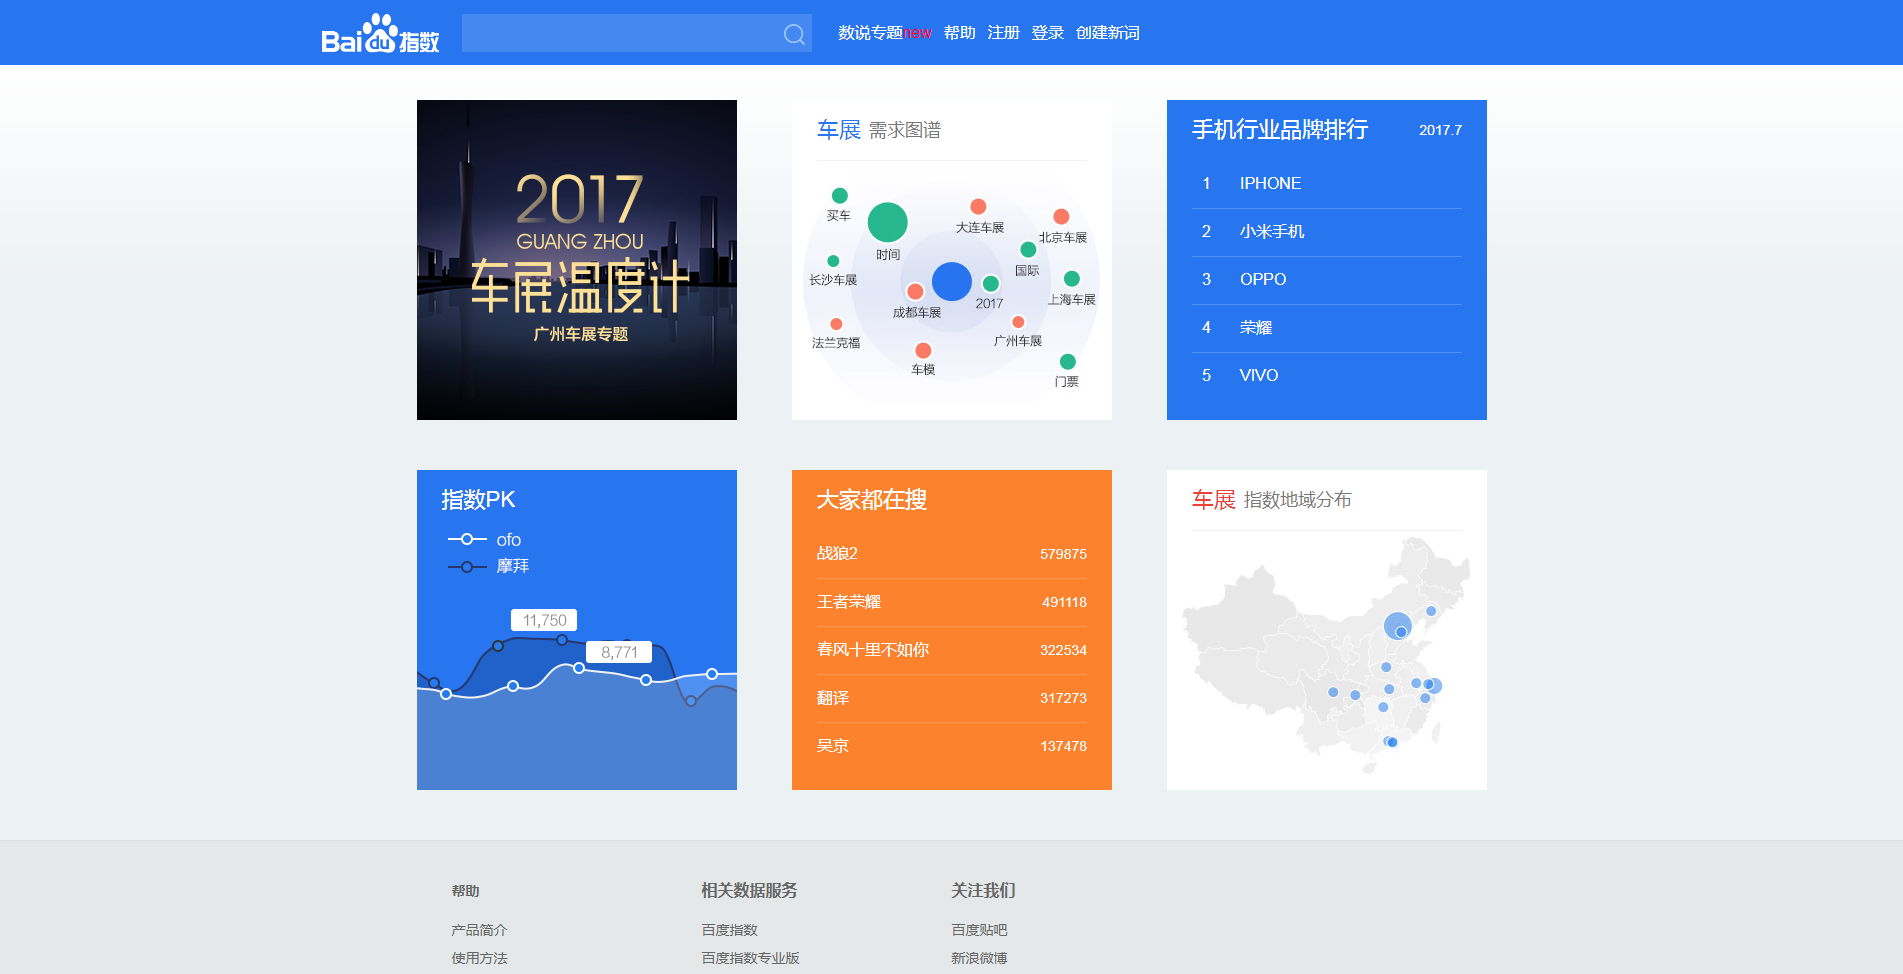Select the 成都车展 bubble
Viewport: 1903px width, 974px height.
tap(915, 291)
